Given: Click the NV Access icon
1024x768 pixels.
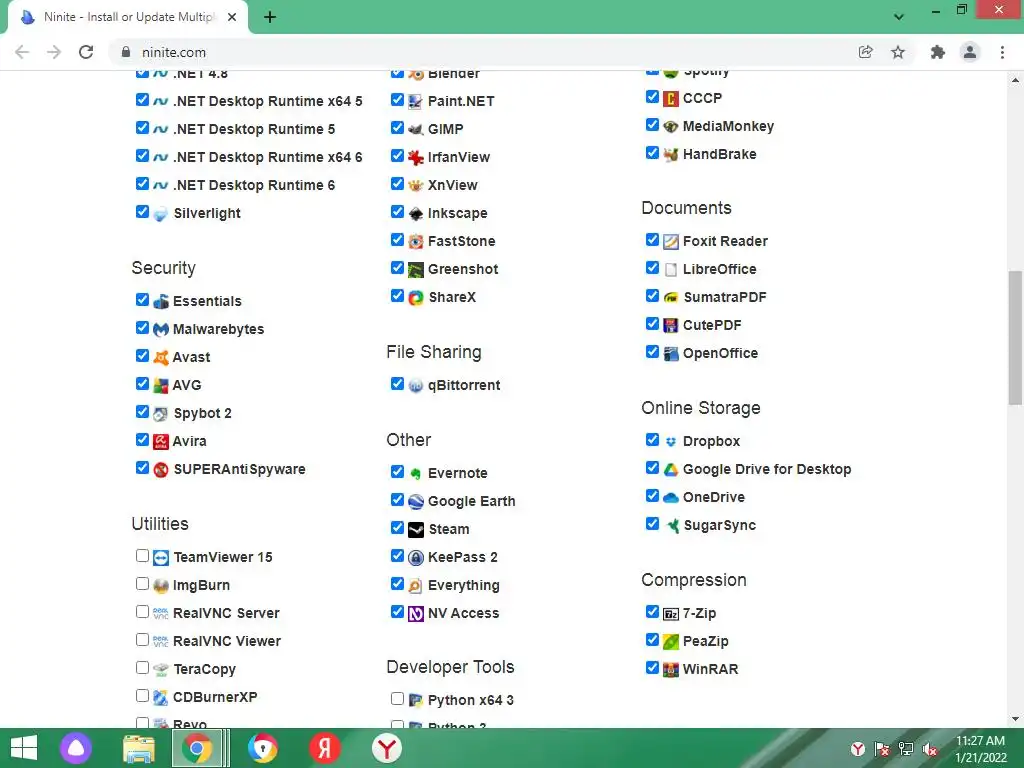Looking at the screenshot, I should coord(416,615).
